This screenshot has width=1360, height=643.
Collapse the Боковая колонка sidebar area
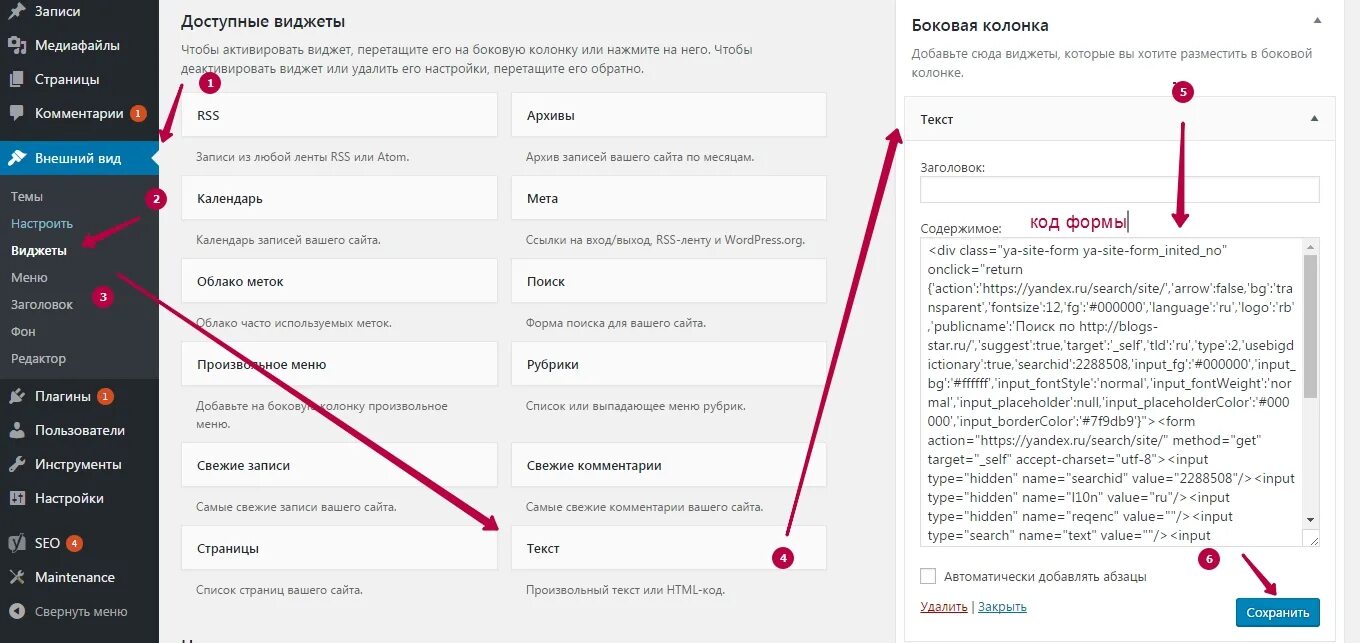coord(1317,21)
